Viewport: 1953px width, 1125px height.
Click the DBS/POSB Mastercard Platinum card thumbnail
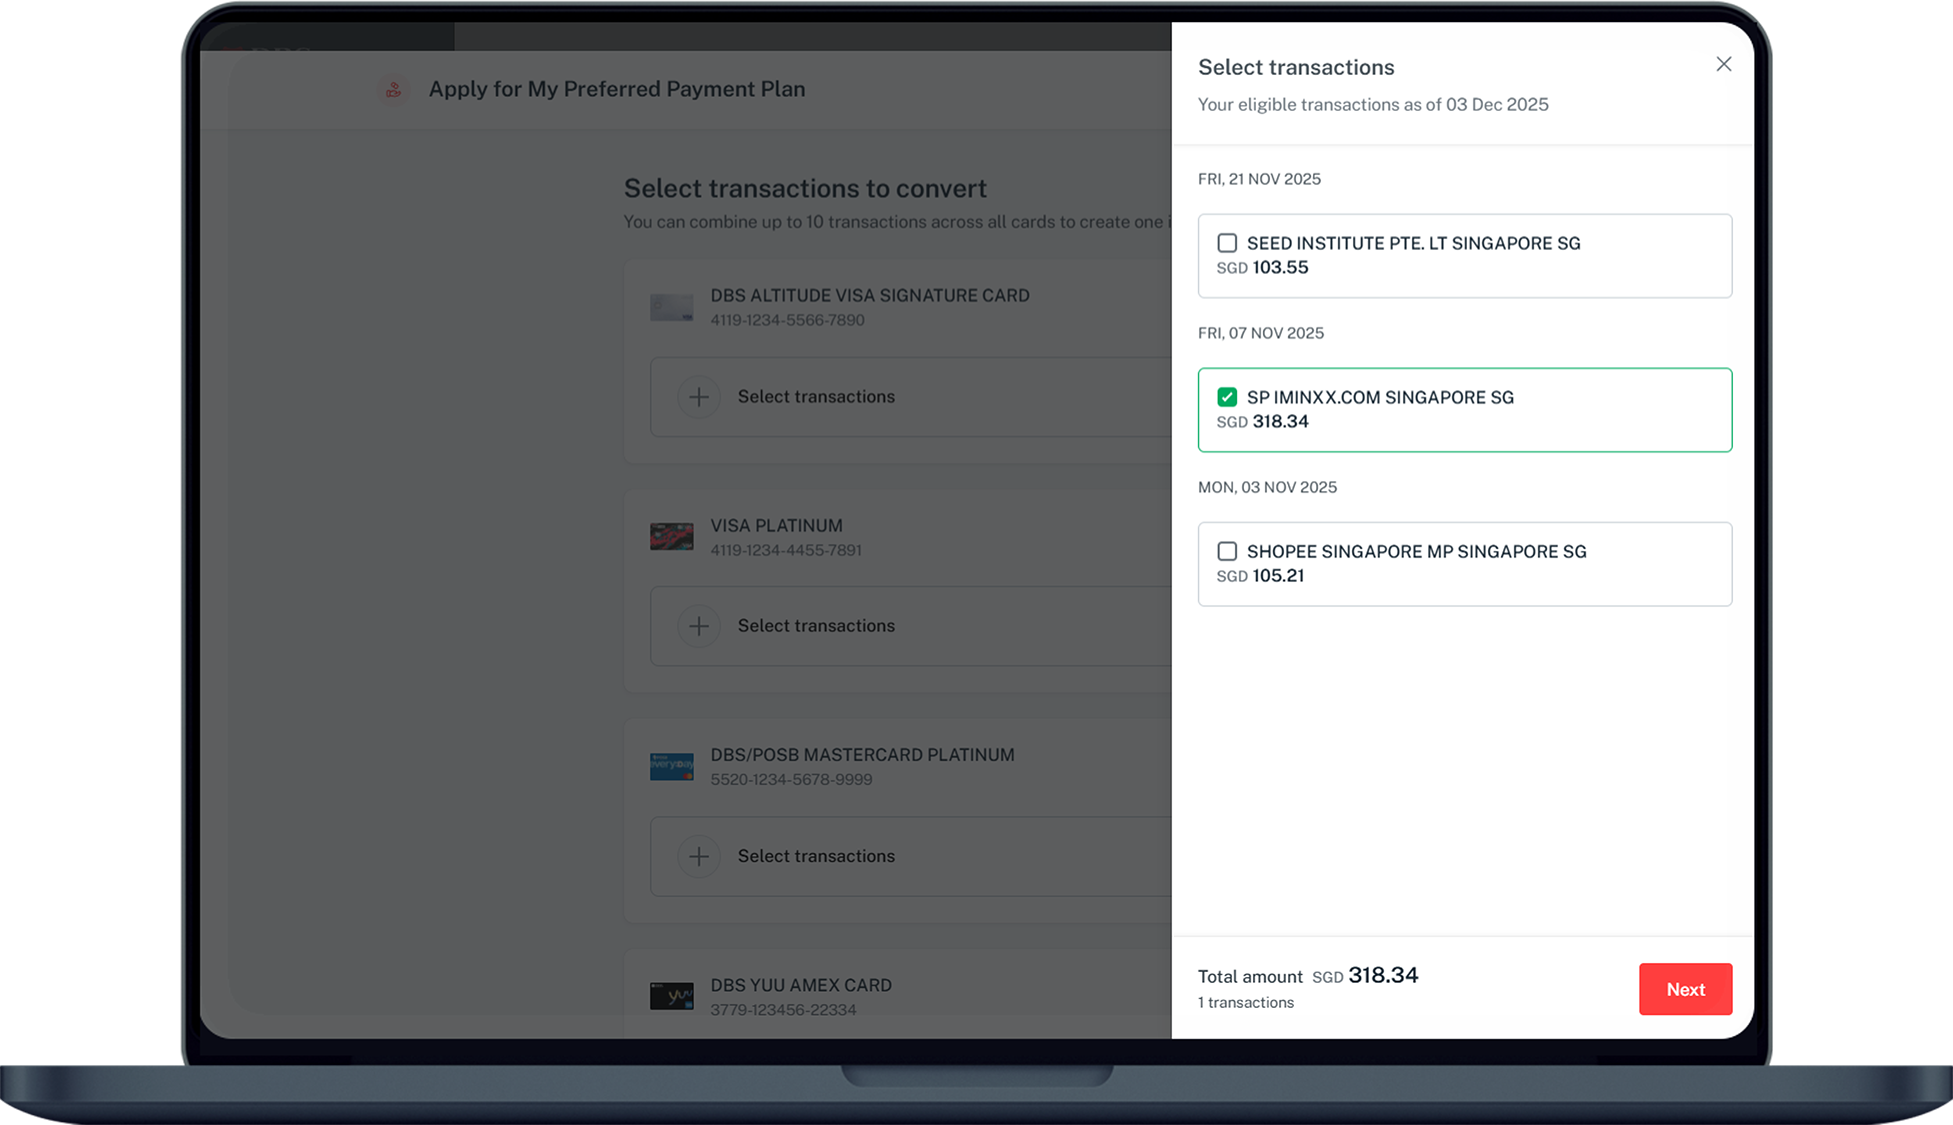[x=671, y=765]
